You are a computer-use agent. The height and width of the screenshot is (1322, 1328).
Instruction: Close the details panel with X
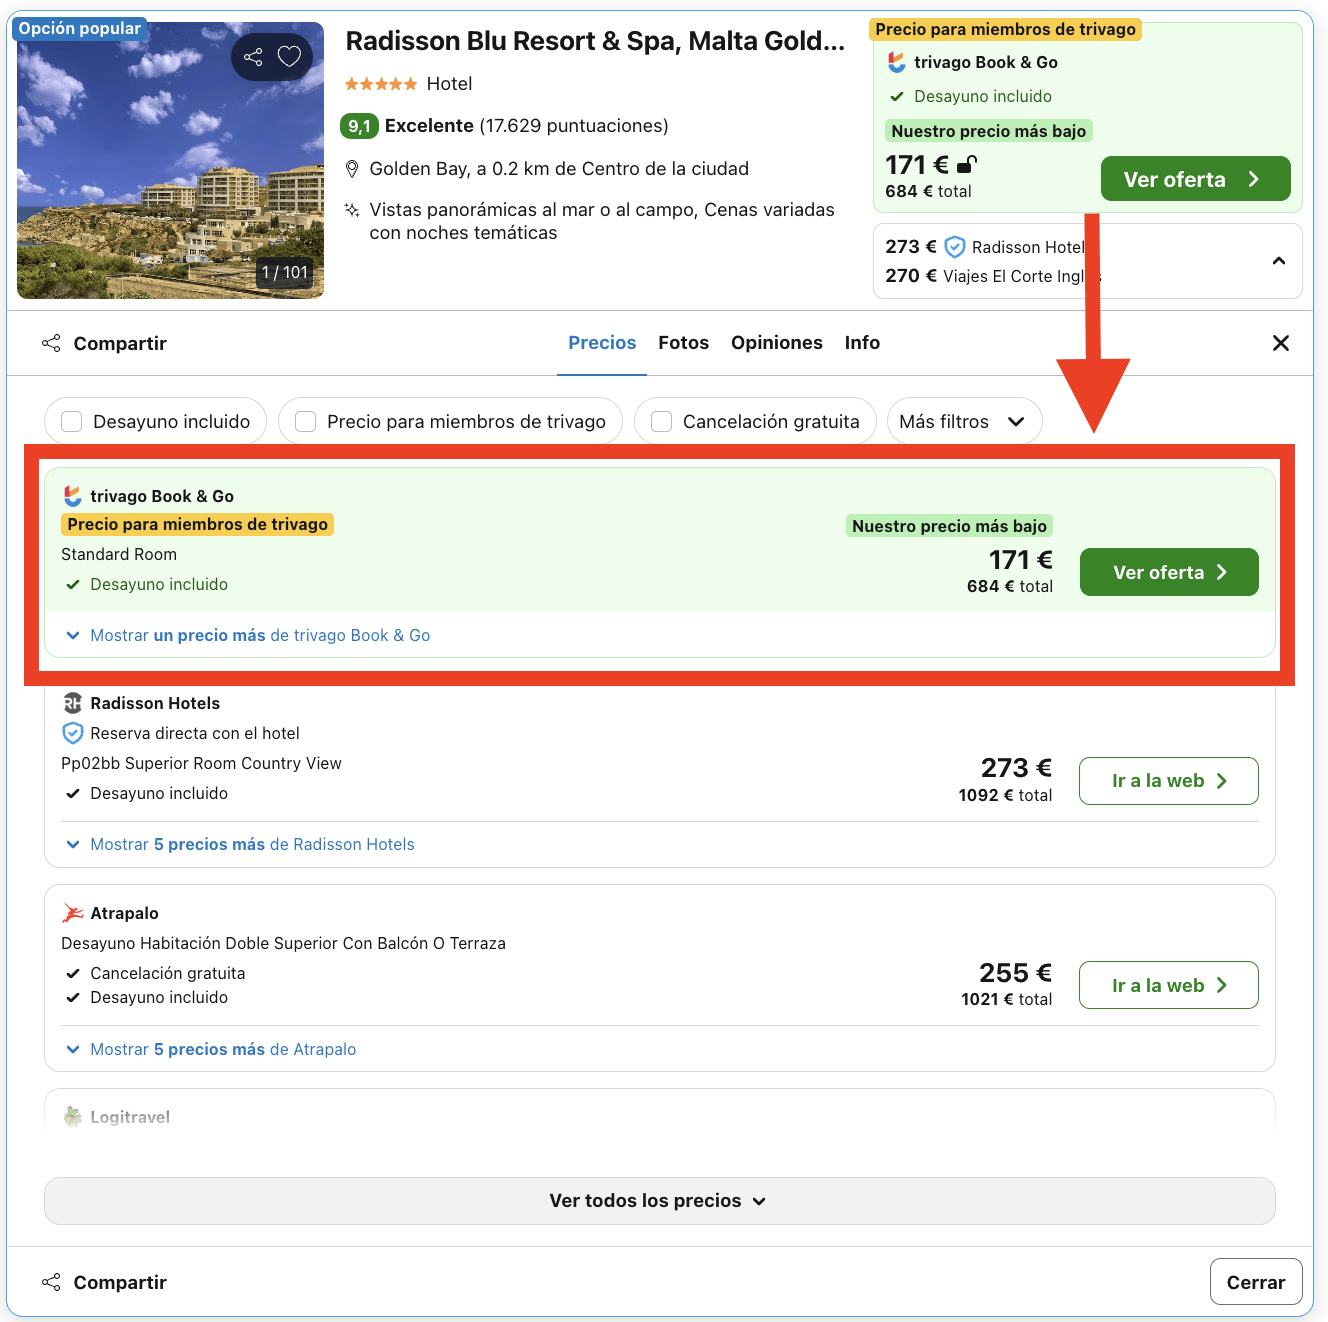pos(1281,343)
